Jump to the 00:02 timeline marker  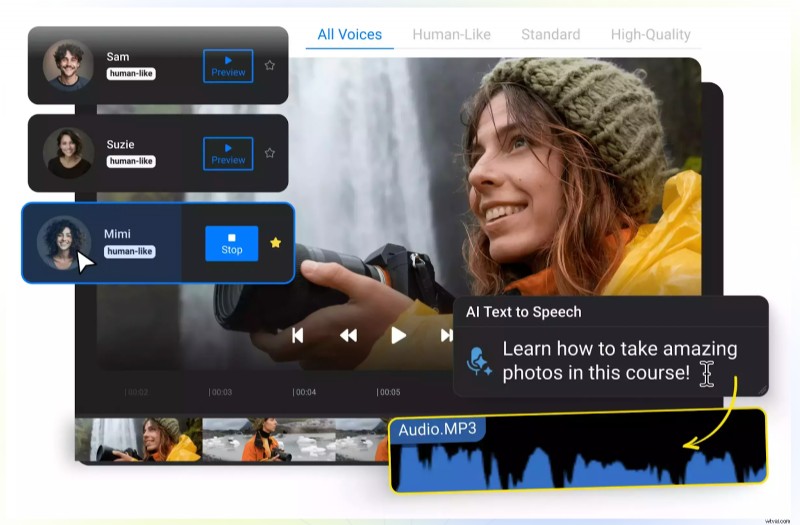point(136,392)
